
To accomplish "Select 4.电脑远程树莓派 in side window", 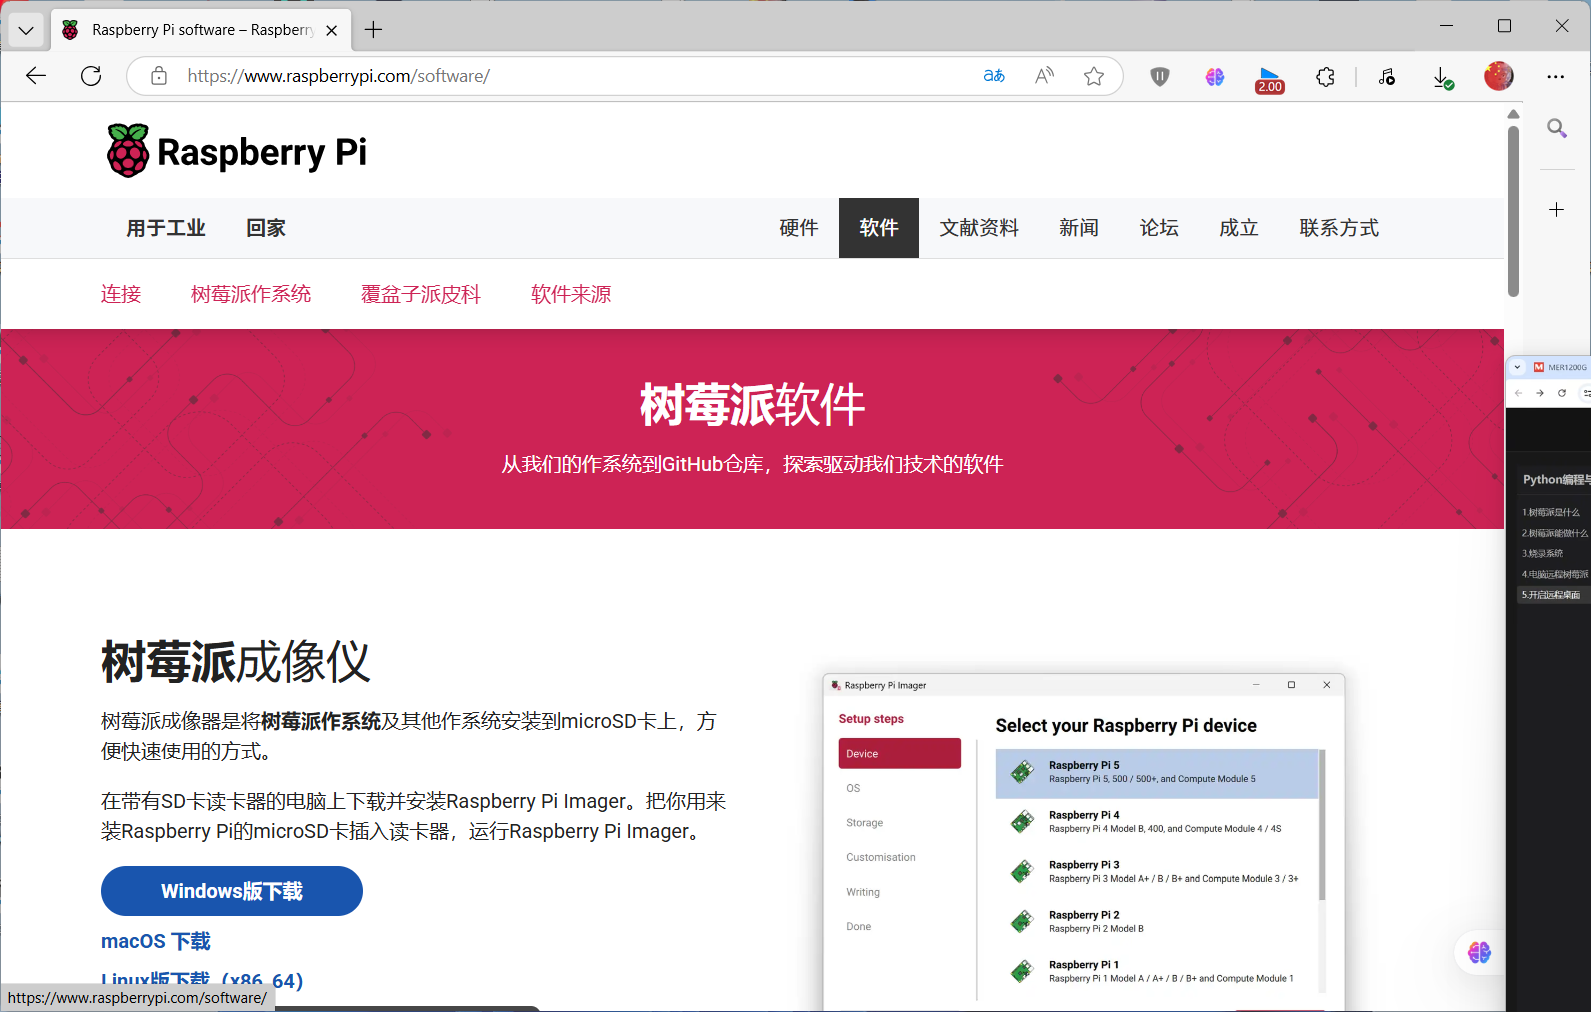I will coord(1554,574).
